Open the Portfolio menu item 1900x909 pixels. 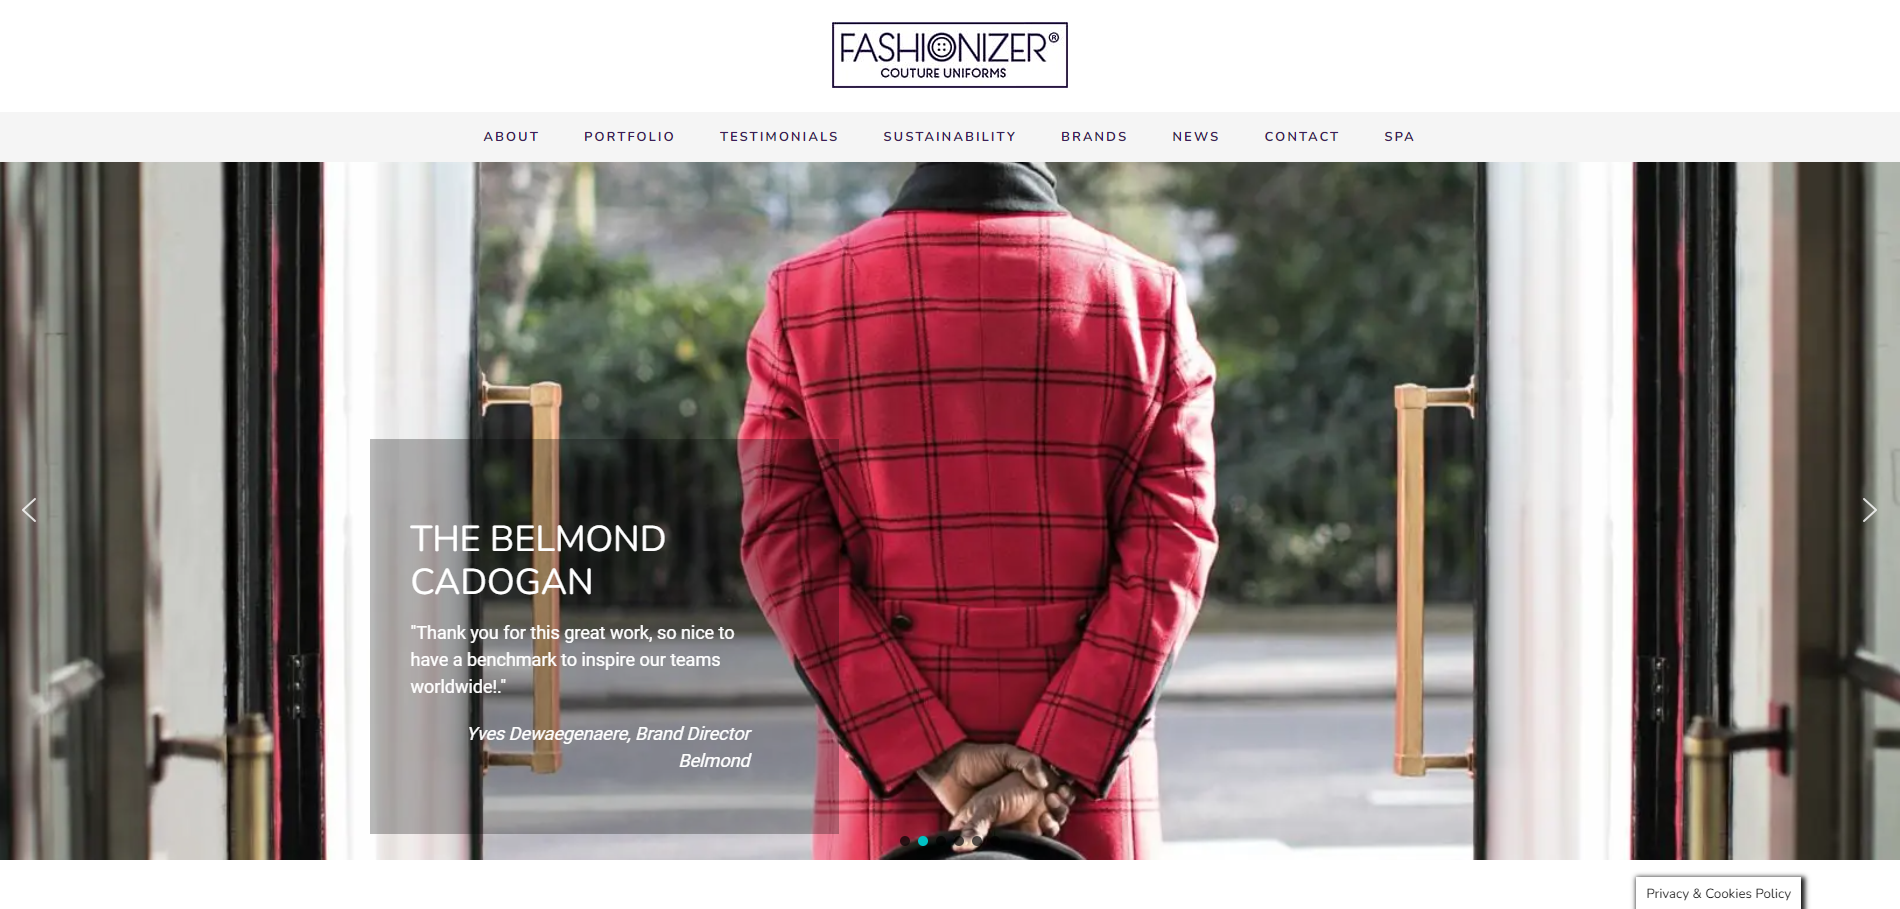(629, 137)
